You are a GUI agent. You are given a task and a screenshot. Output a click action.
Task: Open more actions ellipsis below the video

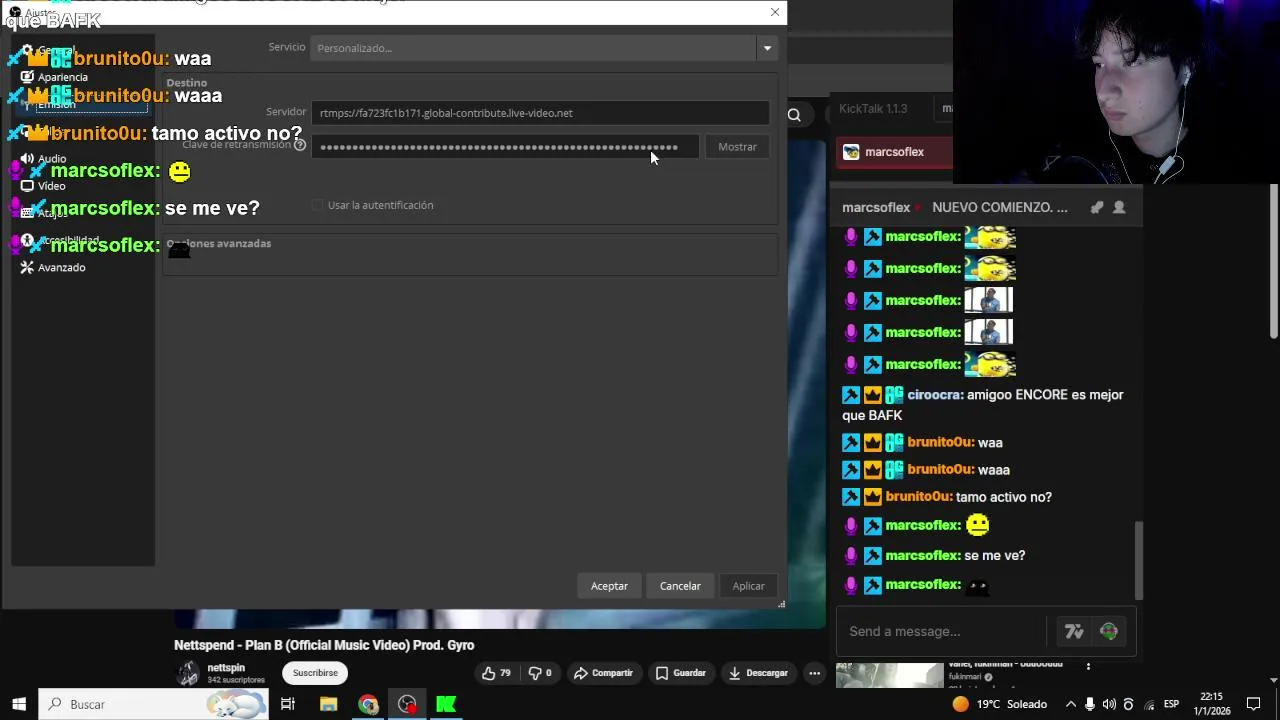click(x=815, y=673)
